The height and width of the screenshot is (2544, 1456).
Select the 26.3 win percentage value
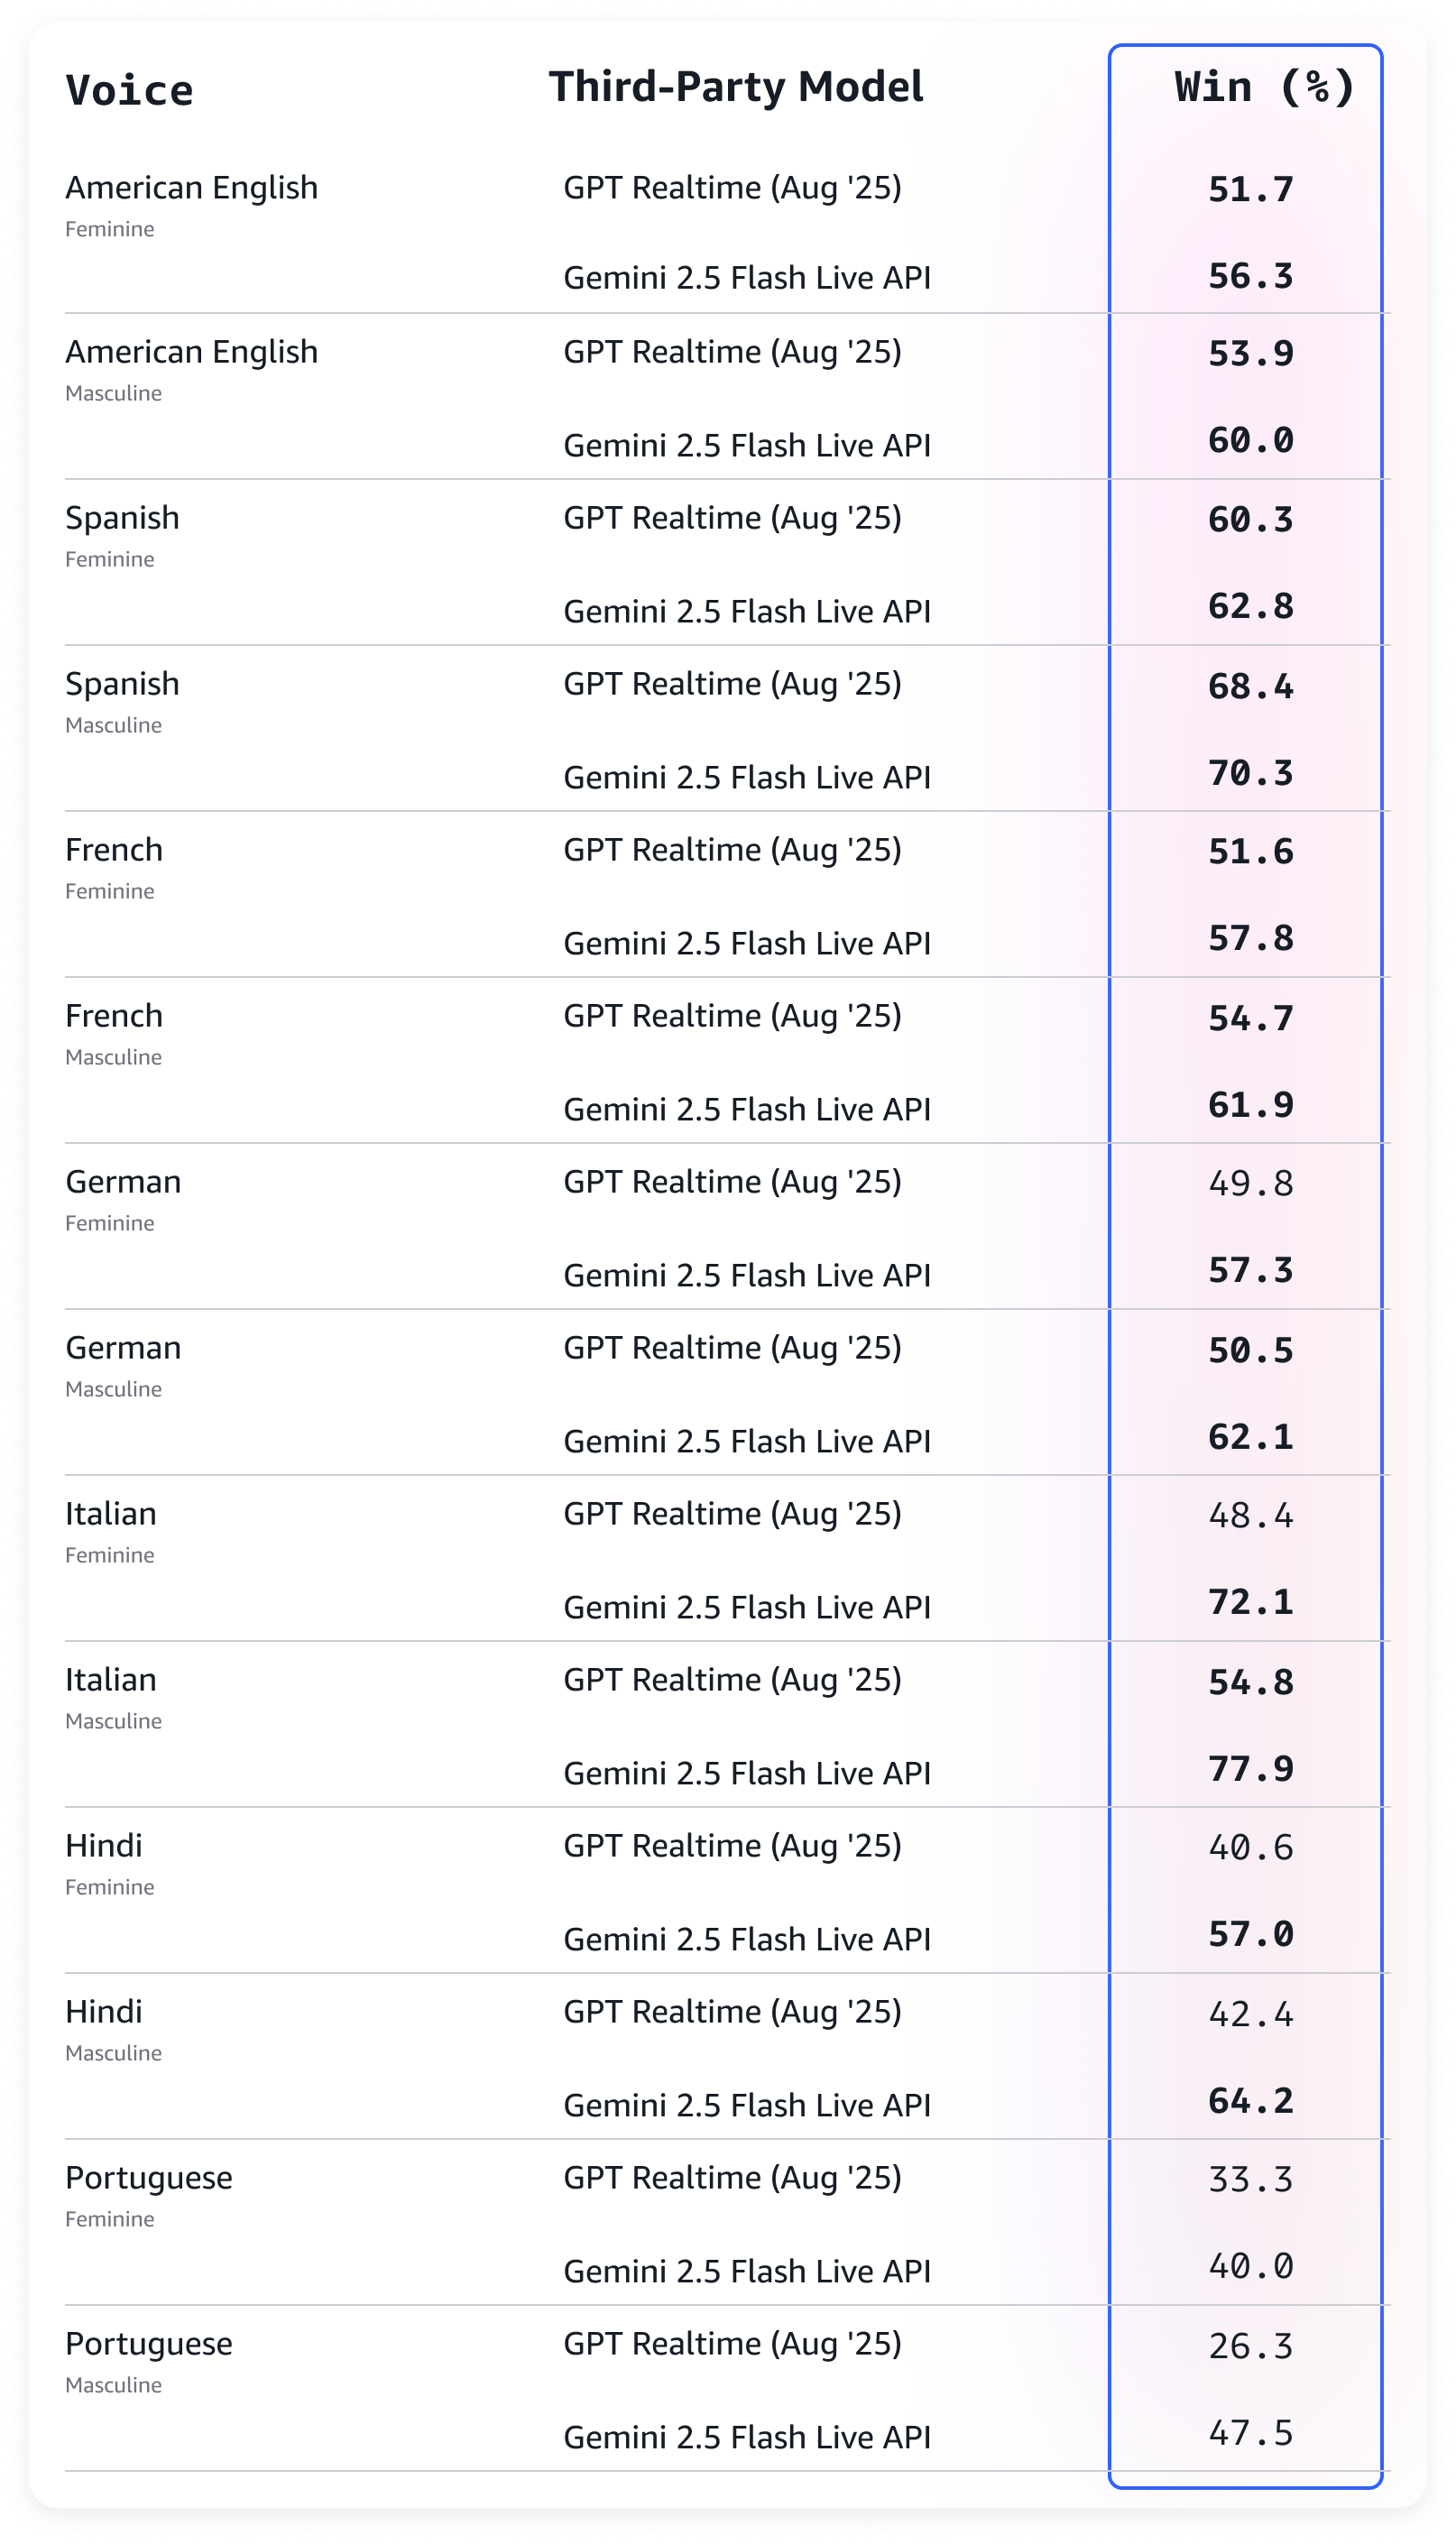pos(1250,2346)
